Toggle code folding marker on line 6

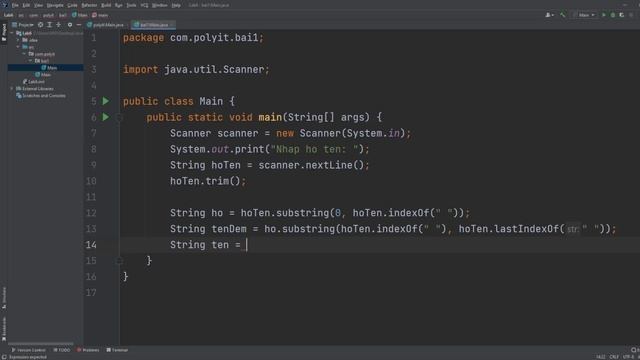pyautogui.click(x=119, y=118)
